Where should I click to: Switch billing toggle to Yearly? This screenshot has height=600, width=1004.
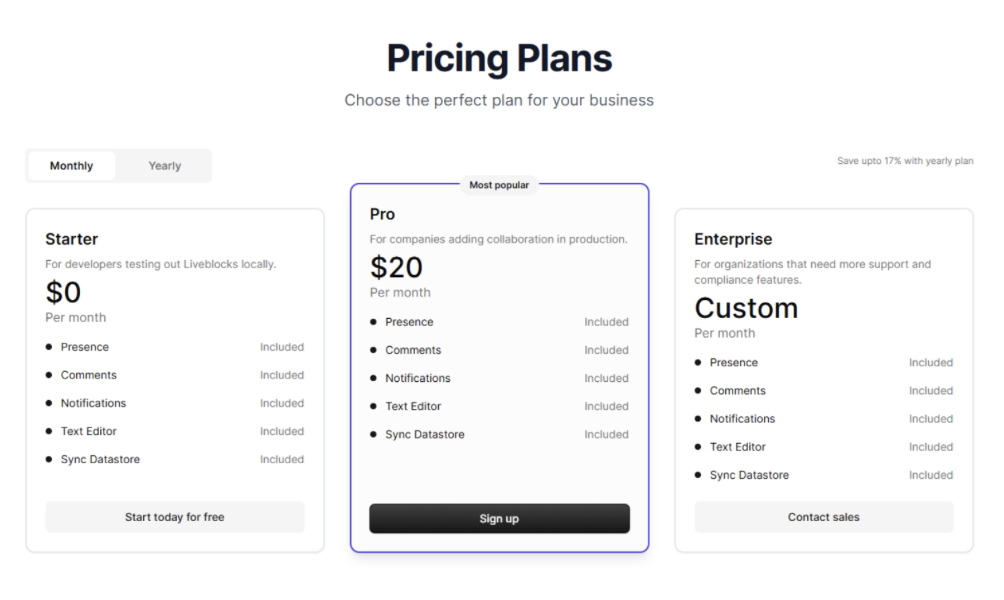(x=165, y=166)
